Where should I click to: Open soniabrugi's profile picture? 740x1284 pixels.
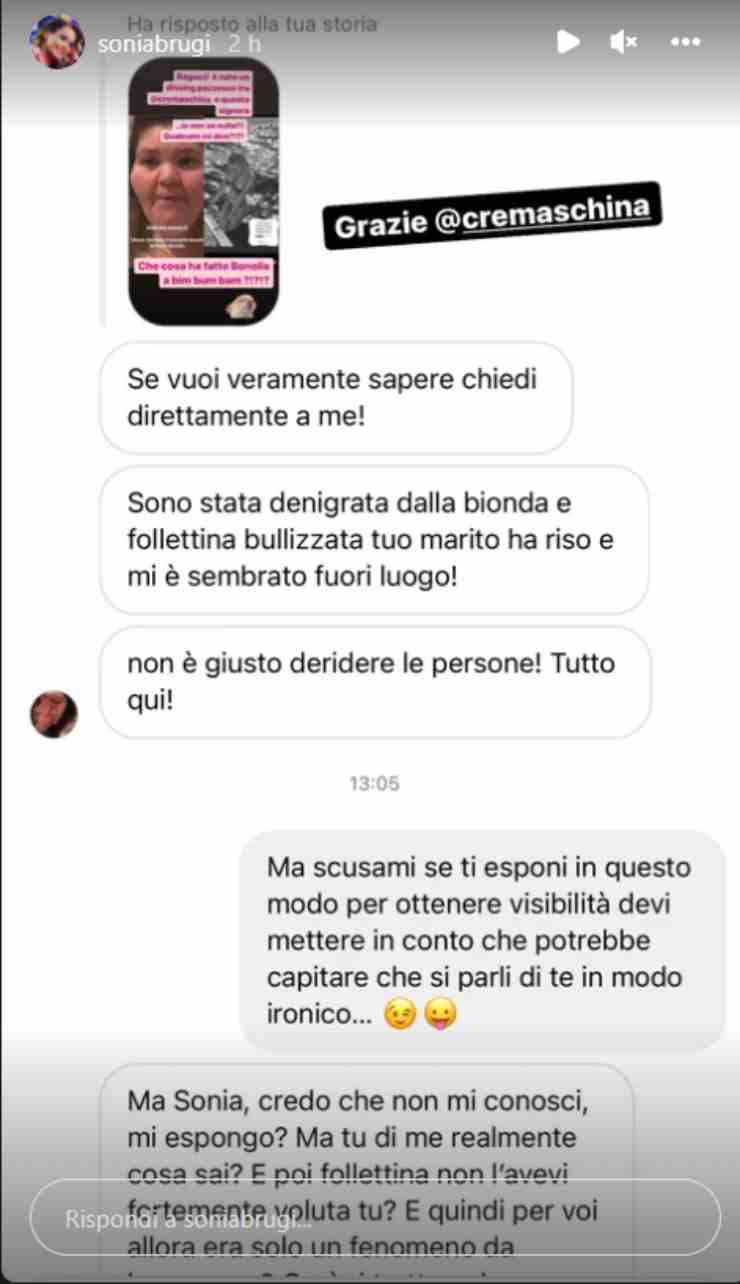click(57, 42)
